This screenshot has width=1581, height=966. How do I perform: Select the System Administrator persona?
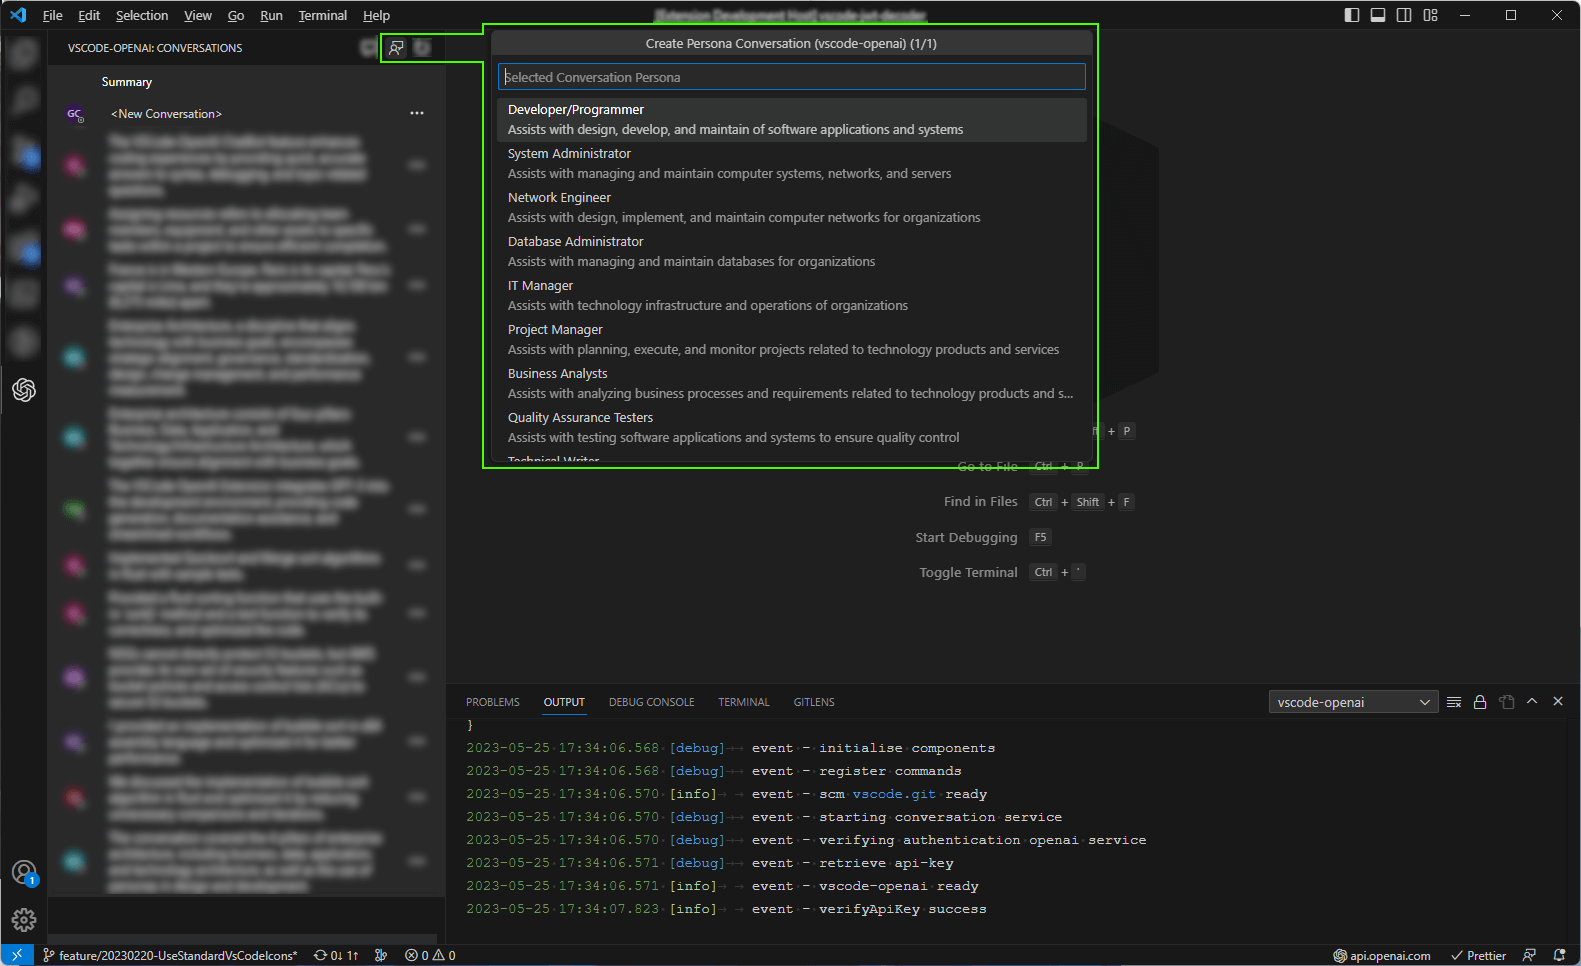tap(792, 164)
